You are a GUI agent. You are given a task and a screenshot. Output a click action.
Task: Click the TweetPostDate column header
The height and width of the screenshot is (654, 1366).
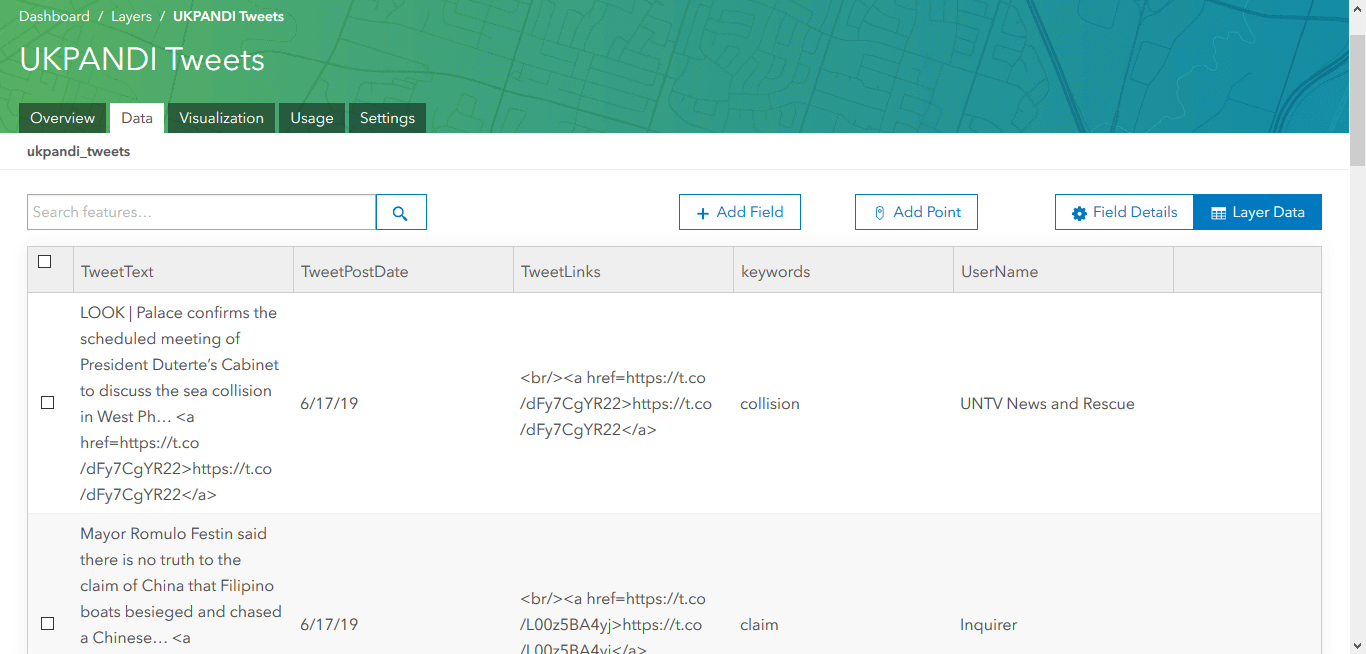[x=403, y=271]
